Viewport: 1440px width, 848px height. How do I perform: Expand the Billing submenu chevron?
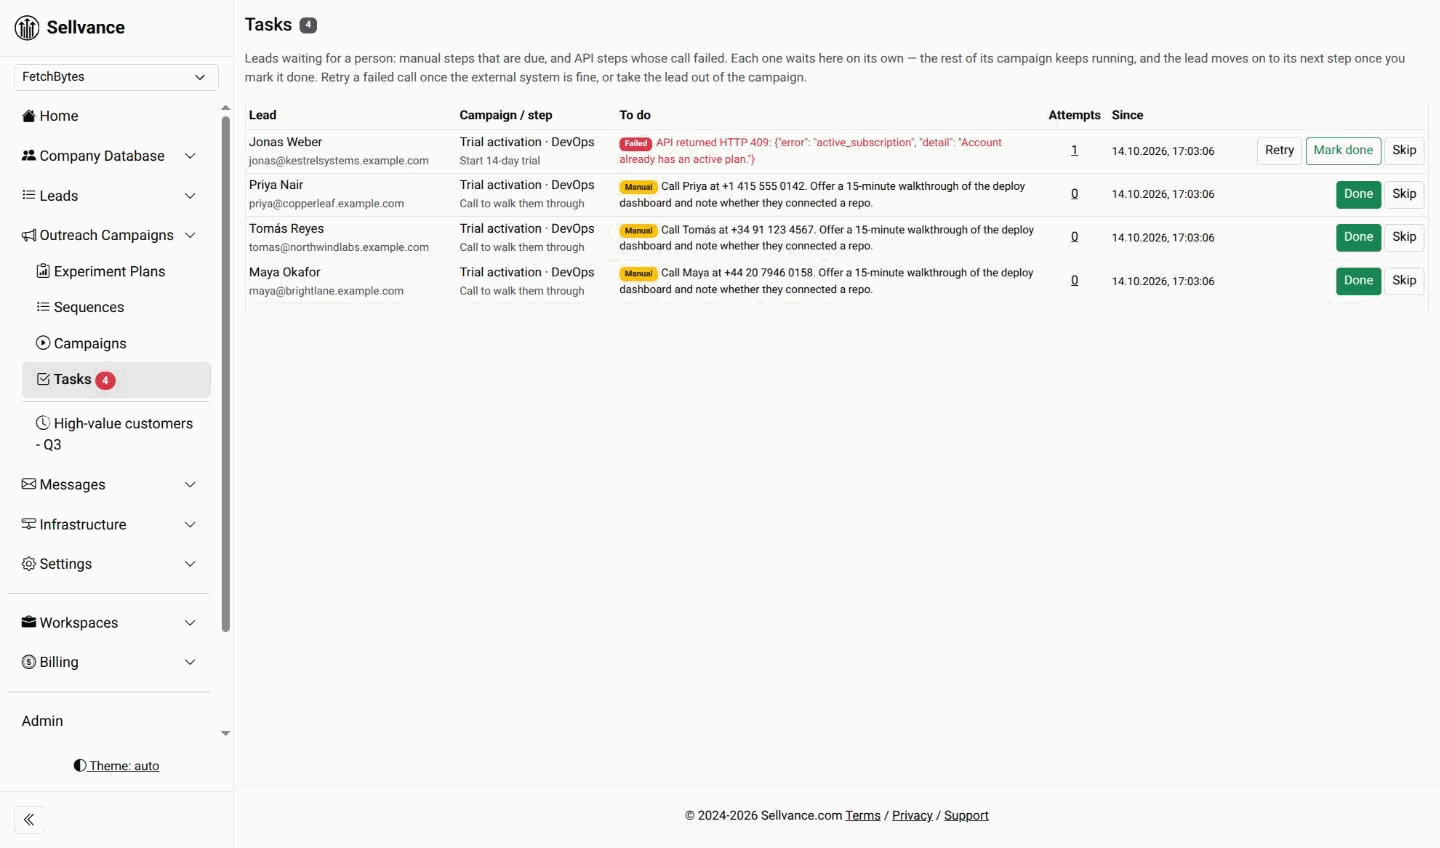[190, 662]
